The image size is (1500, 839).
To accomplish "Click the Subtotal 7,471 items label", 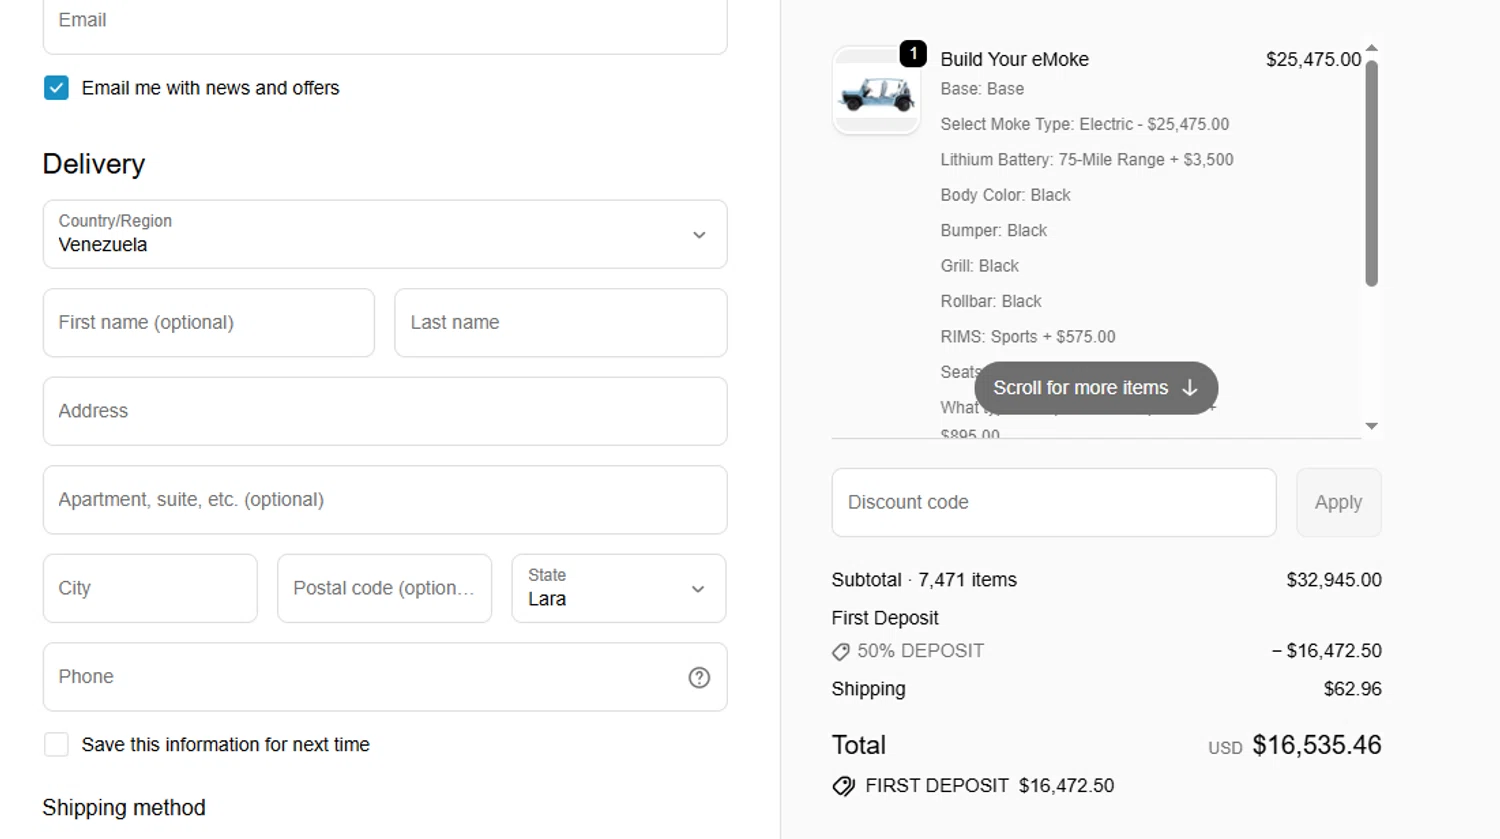I will pyautogui.click(x=924, y=580).
